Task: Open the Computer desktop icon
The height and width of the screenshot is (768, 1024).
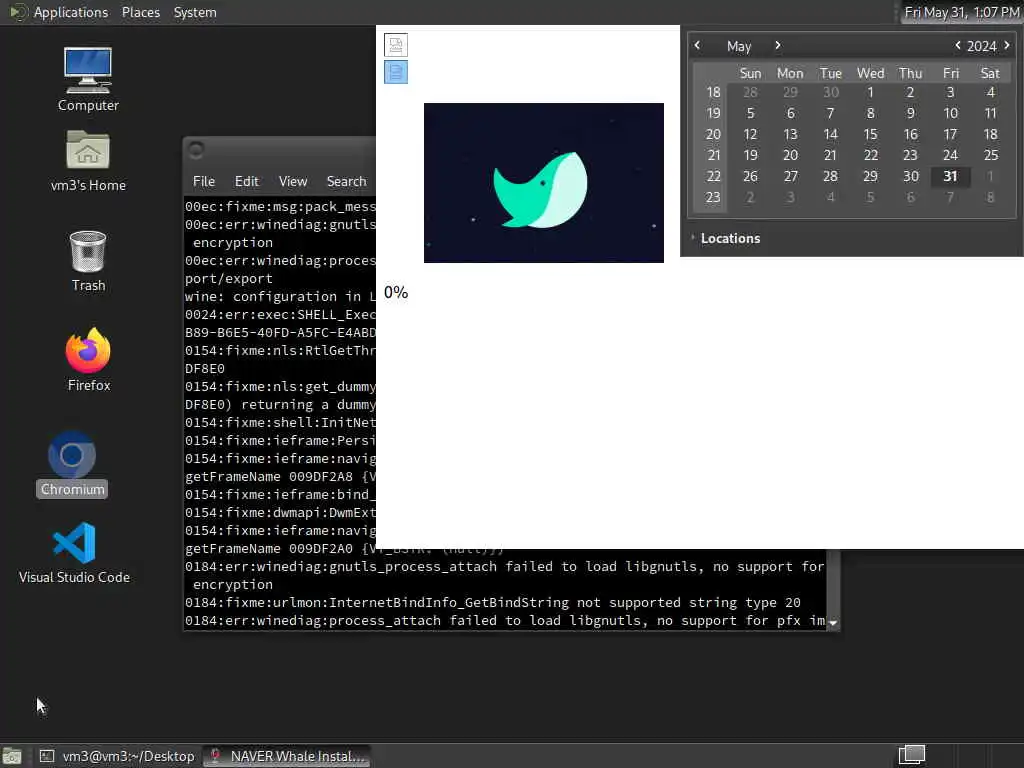Action: (88, 78)
